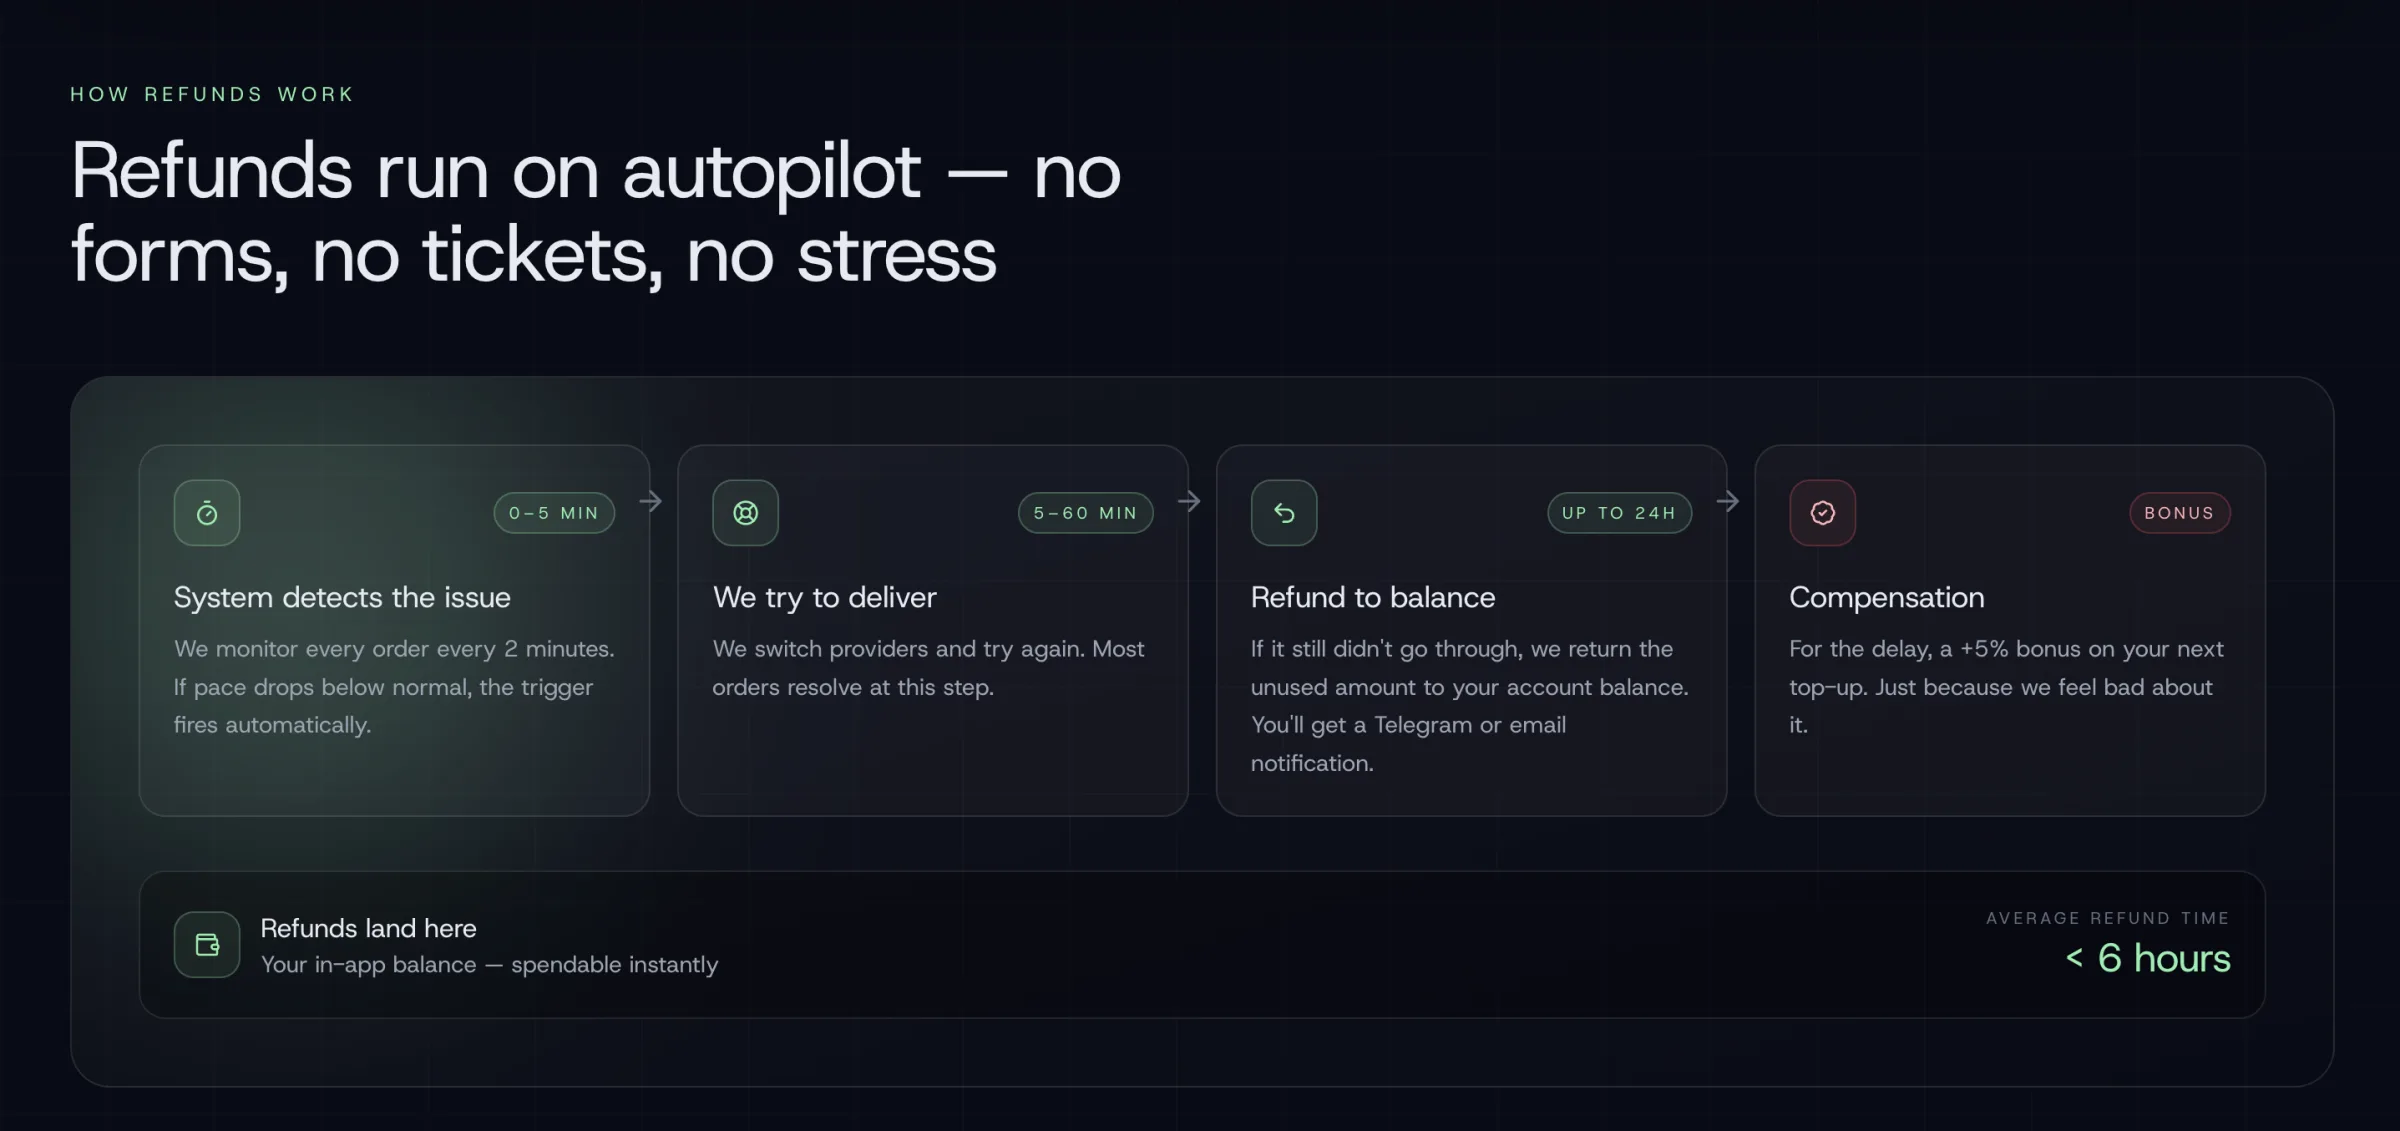The height and width of the screenshot is (1131, 2400).
Task: Click the System detects the issue title
Action: point(342,597)
